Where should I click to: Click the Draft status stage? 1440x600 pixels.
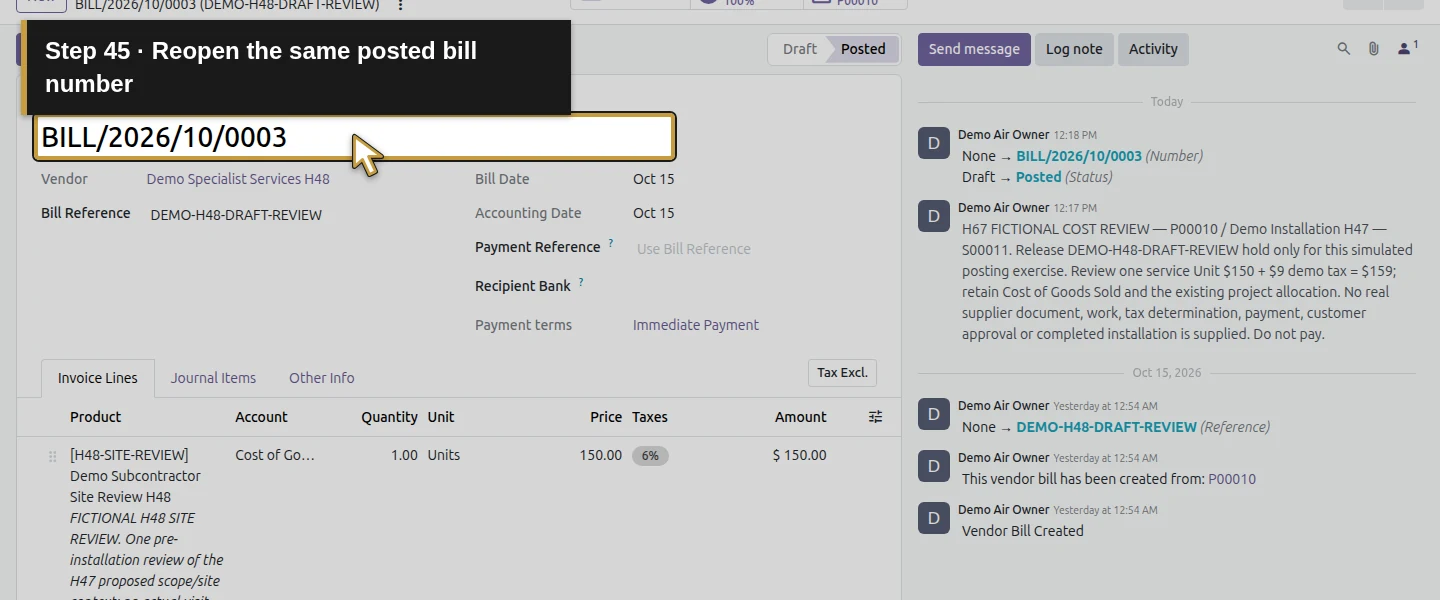point(799,49)
